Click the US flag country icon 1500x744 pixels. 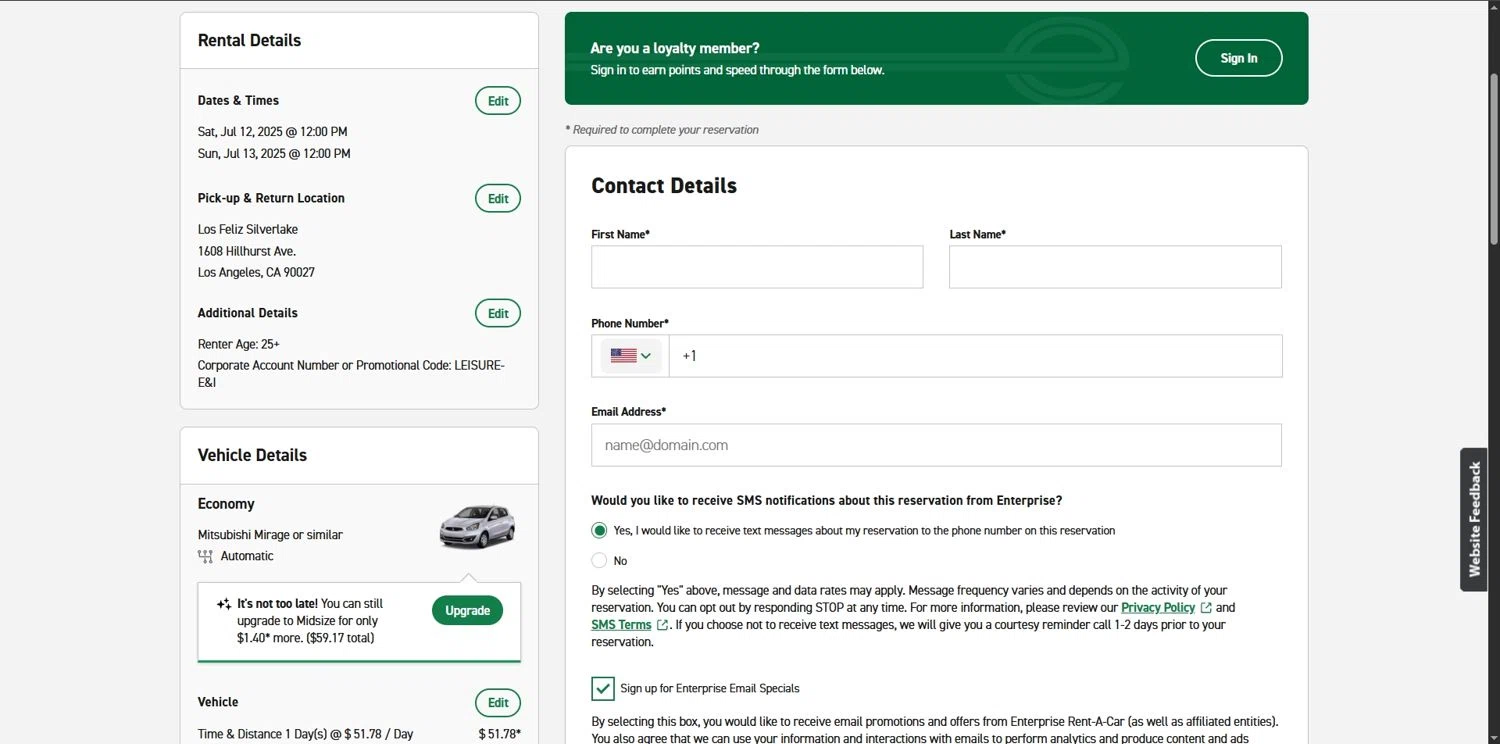pos(623,356)
